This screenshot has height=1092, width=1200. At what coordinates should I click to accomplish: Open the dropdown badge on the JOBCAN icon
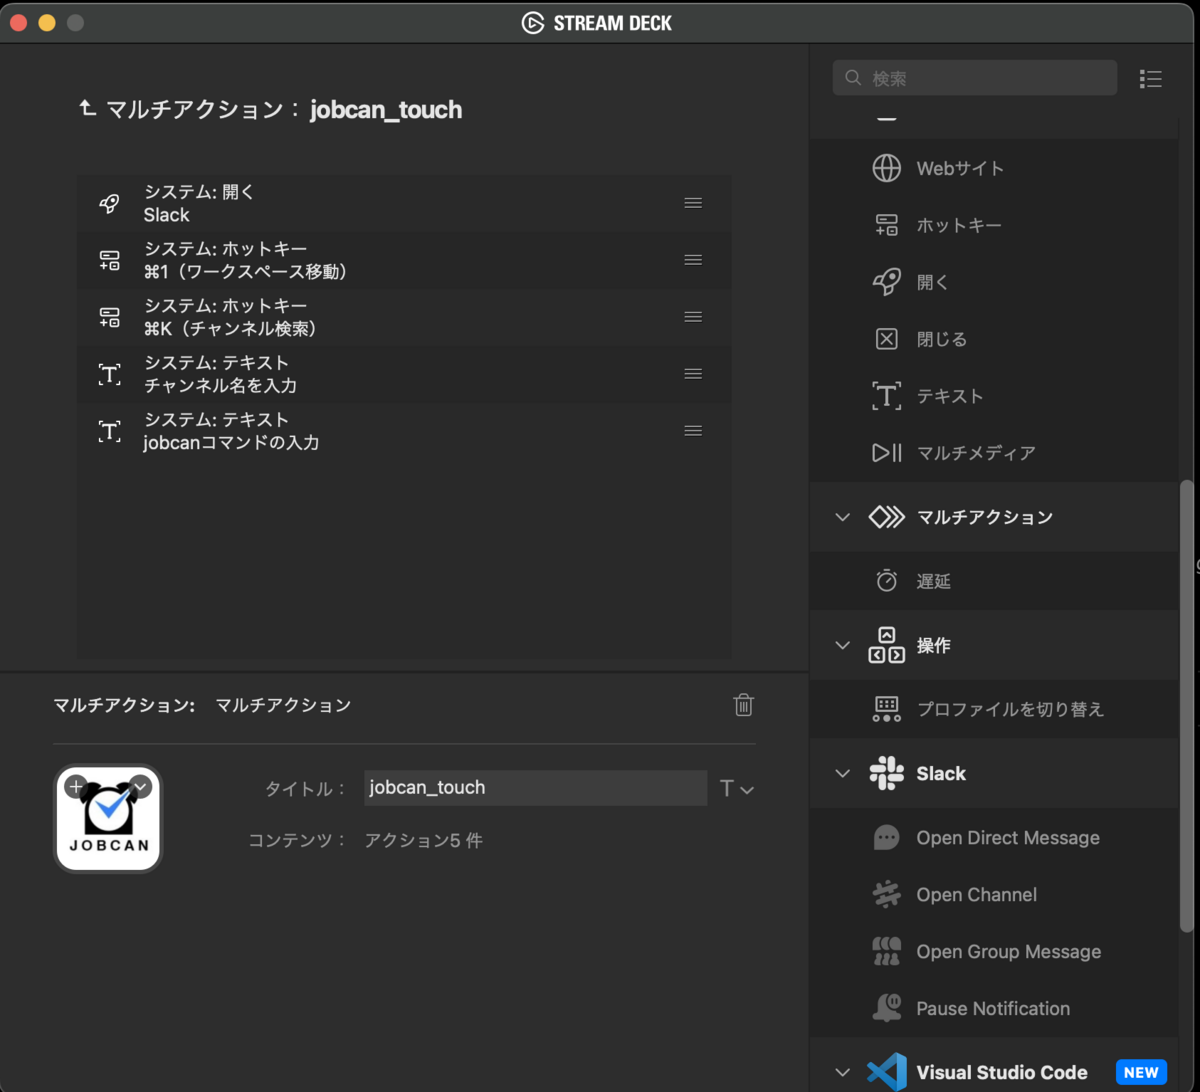coord(140,787)
